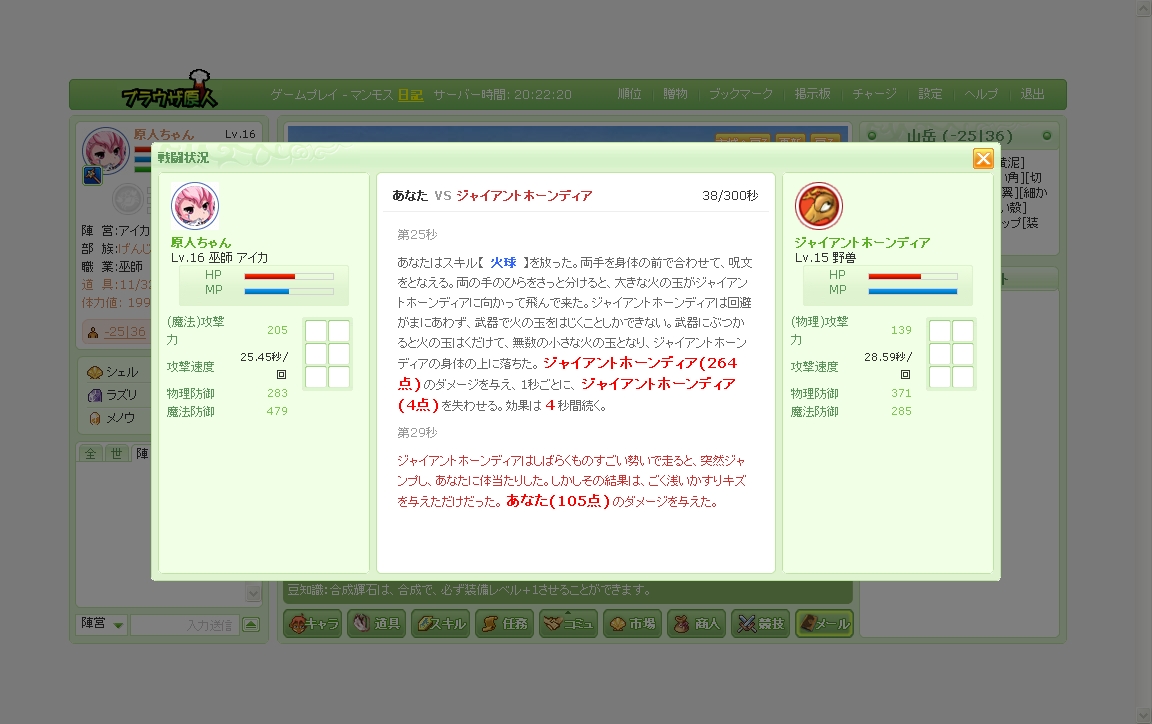Open the キャラ character menu
The width and height of the screenshot is (1152, 724).
[313, 623]
